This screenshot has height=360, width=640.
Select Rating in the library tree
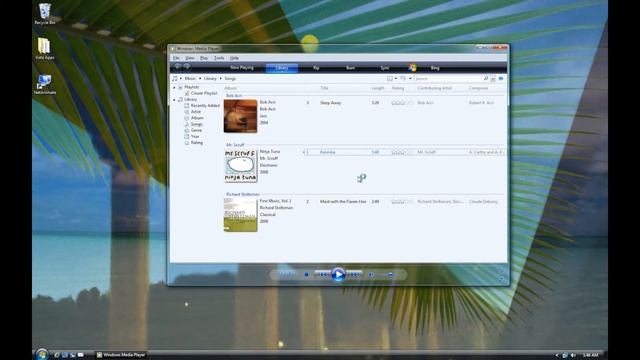click(196, 143)
